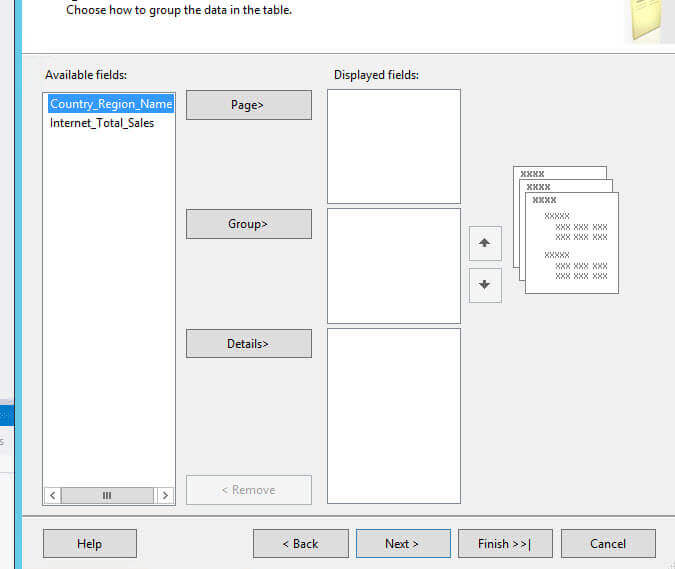Click the Group displayed fields box
Viewport: 675px width, 569px height.
click(x=394, y=266)
